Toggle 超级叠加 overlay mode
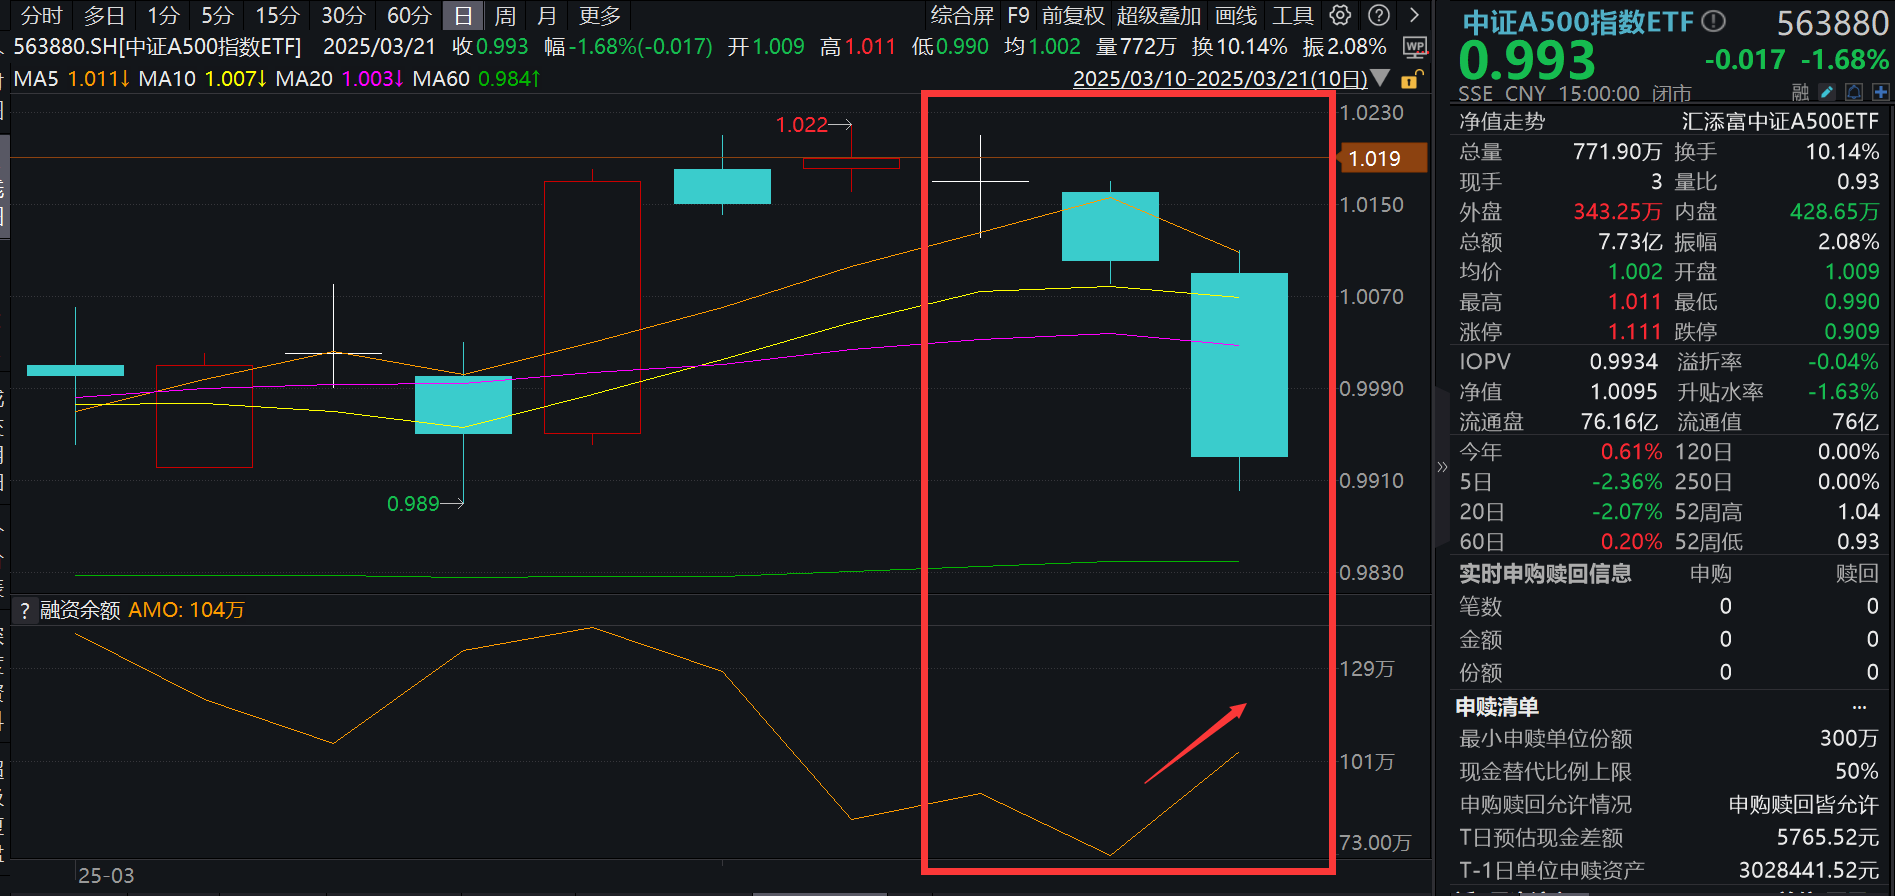The width and height of the screenshot is (1895, 896). [1158, 16]
